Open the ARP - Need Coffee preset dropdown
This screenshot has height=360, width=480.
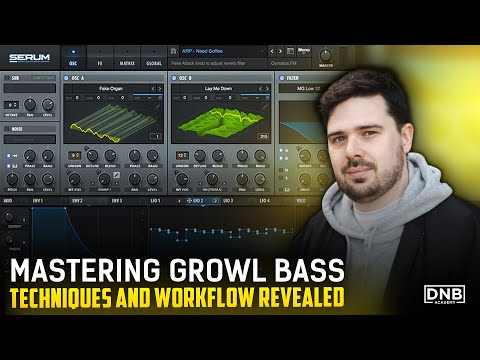tap(223, 51)
